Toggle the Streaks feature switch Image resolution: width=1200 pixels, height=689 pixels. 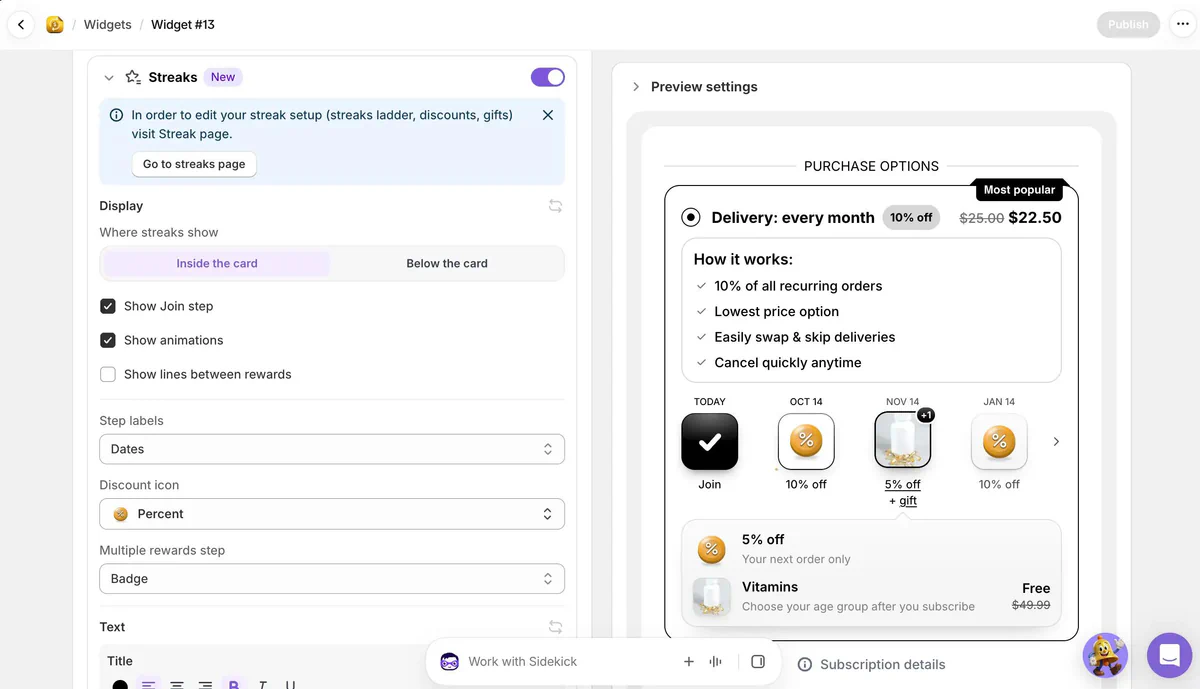(548, 77)
